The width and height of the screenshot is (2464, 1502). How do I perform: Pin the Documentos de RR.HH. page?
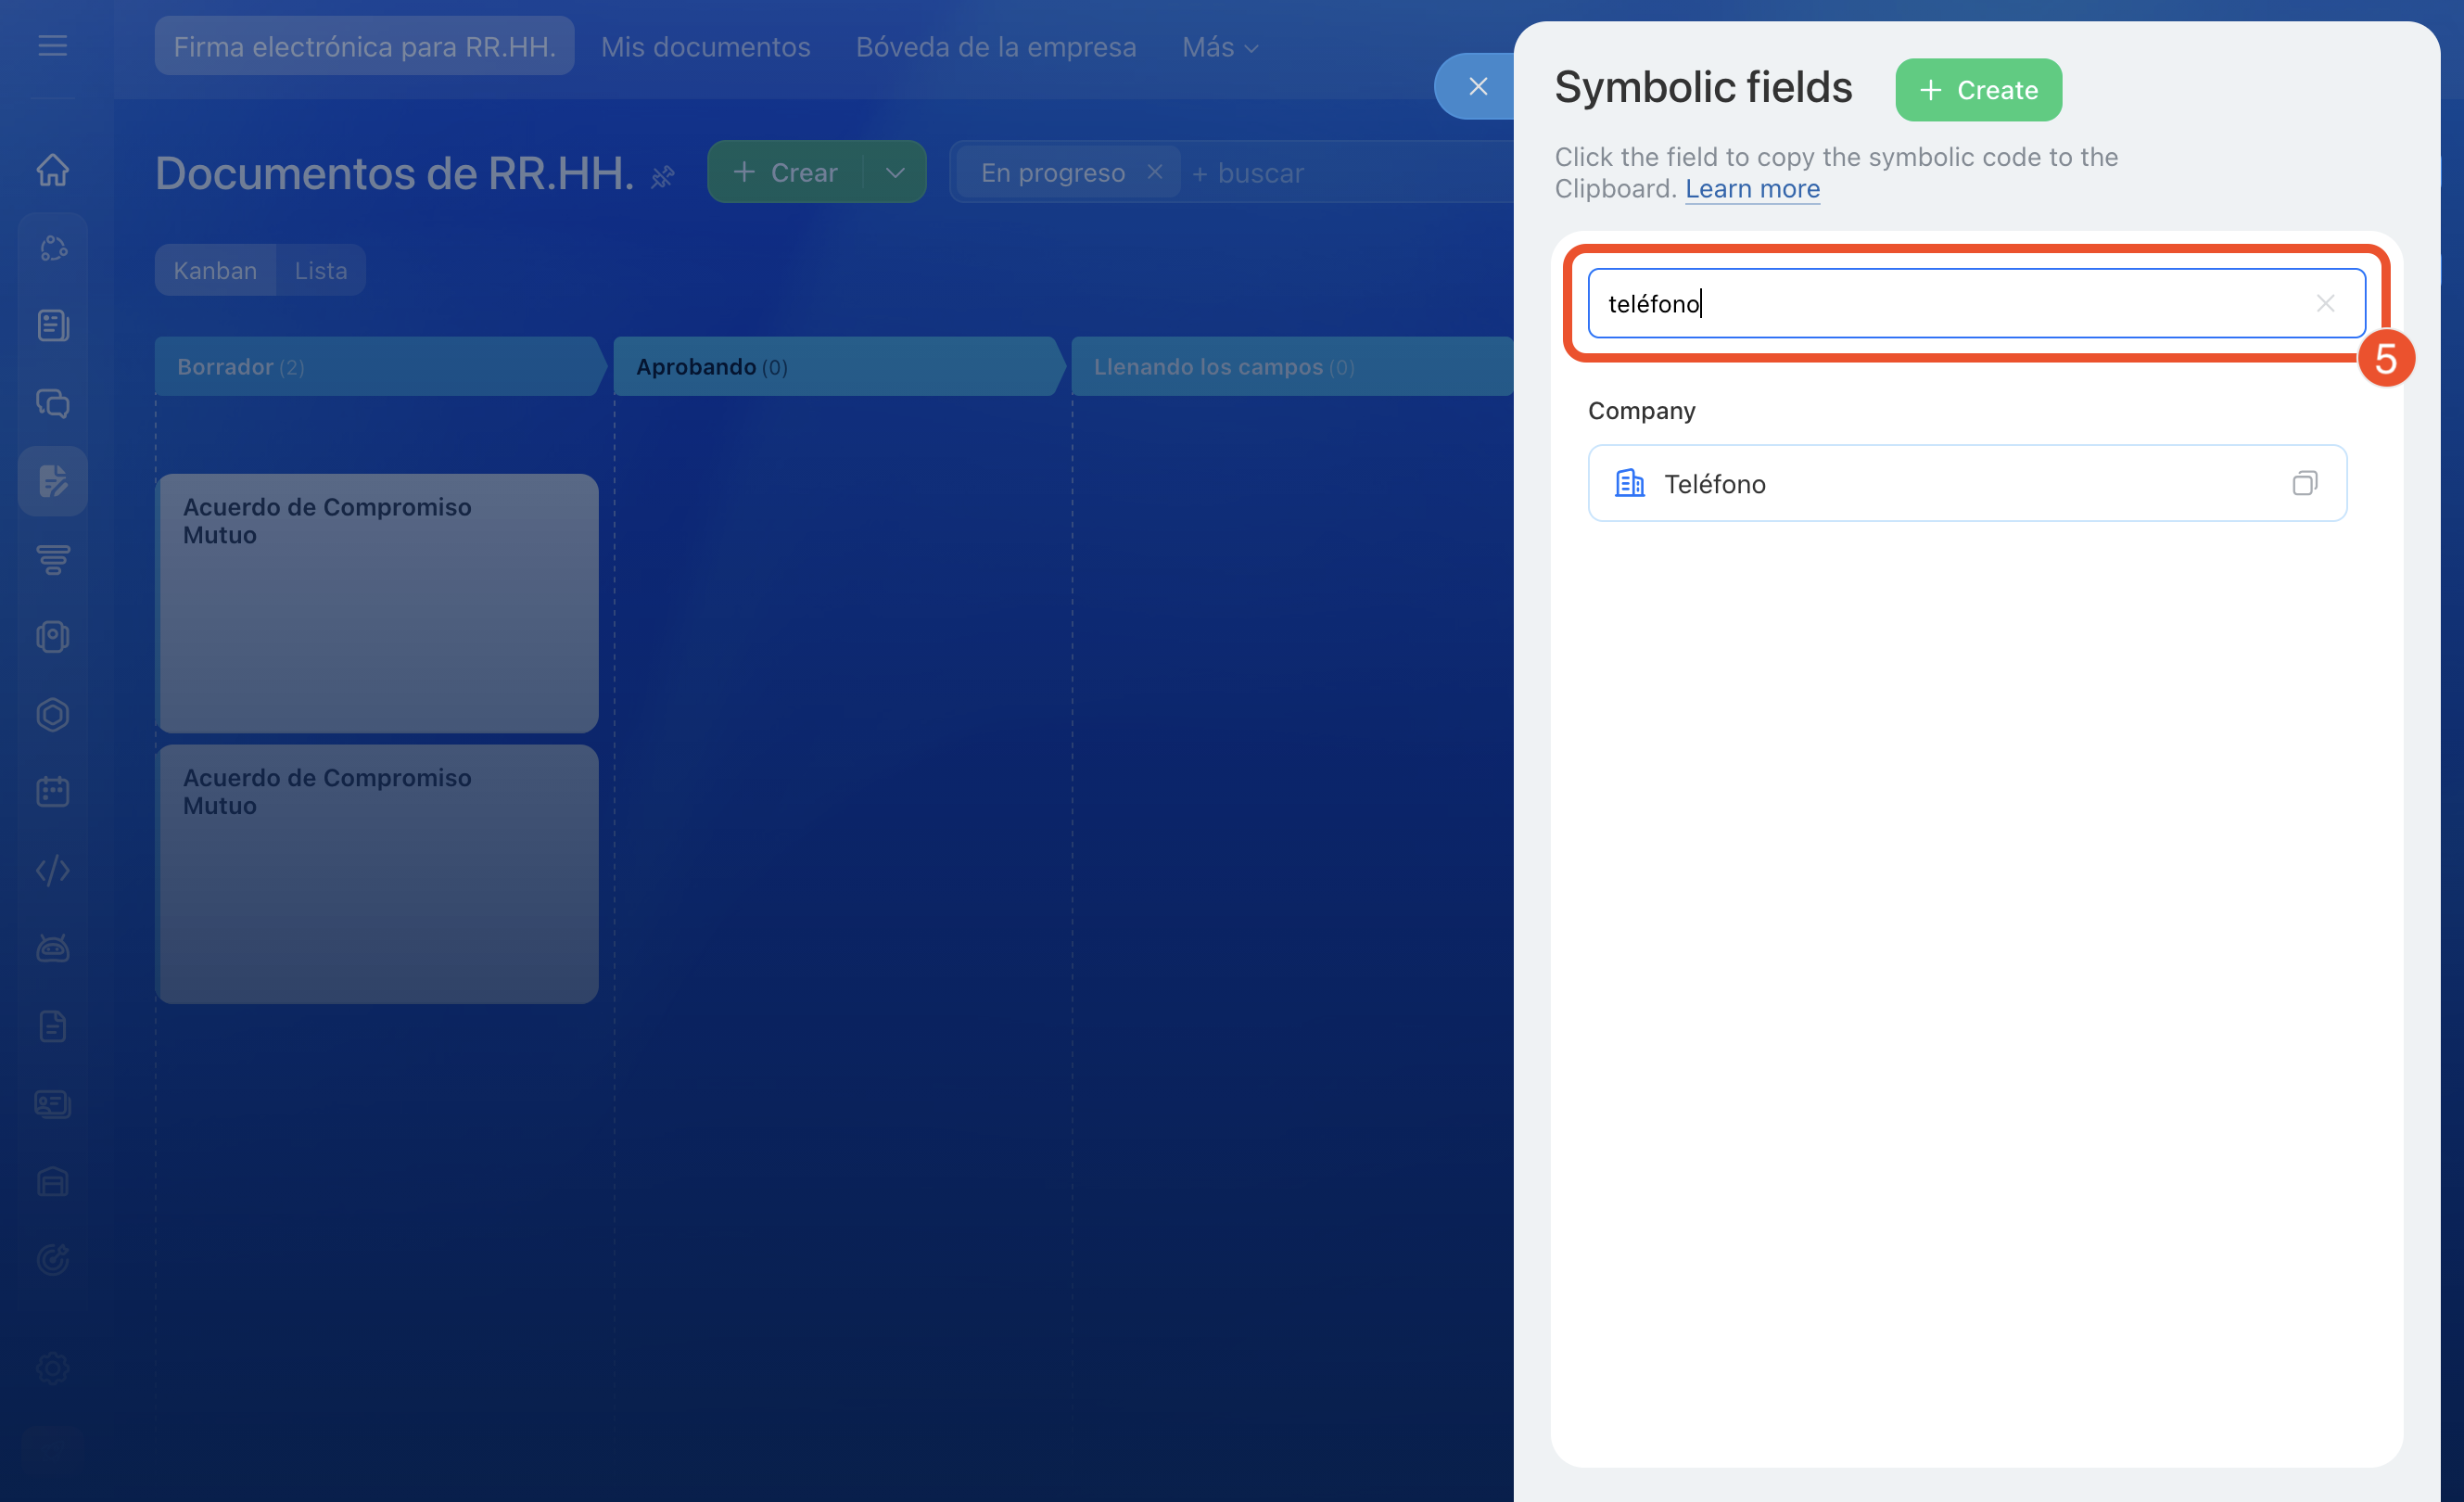pos(662,178)
